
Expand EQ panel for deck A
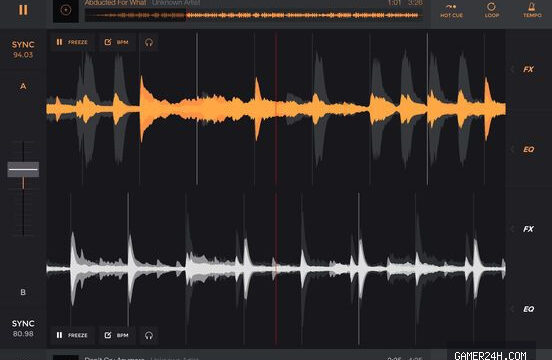tap(528, 150)
